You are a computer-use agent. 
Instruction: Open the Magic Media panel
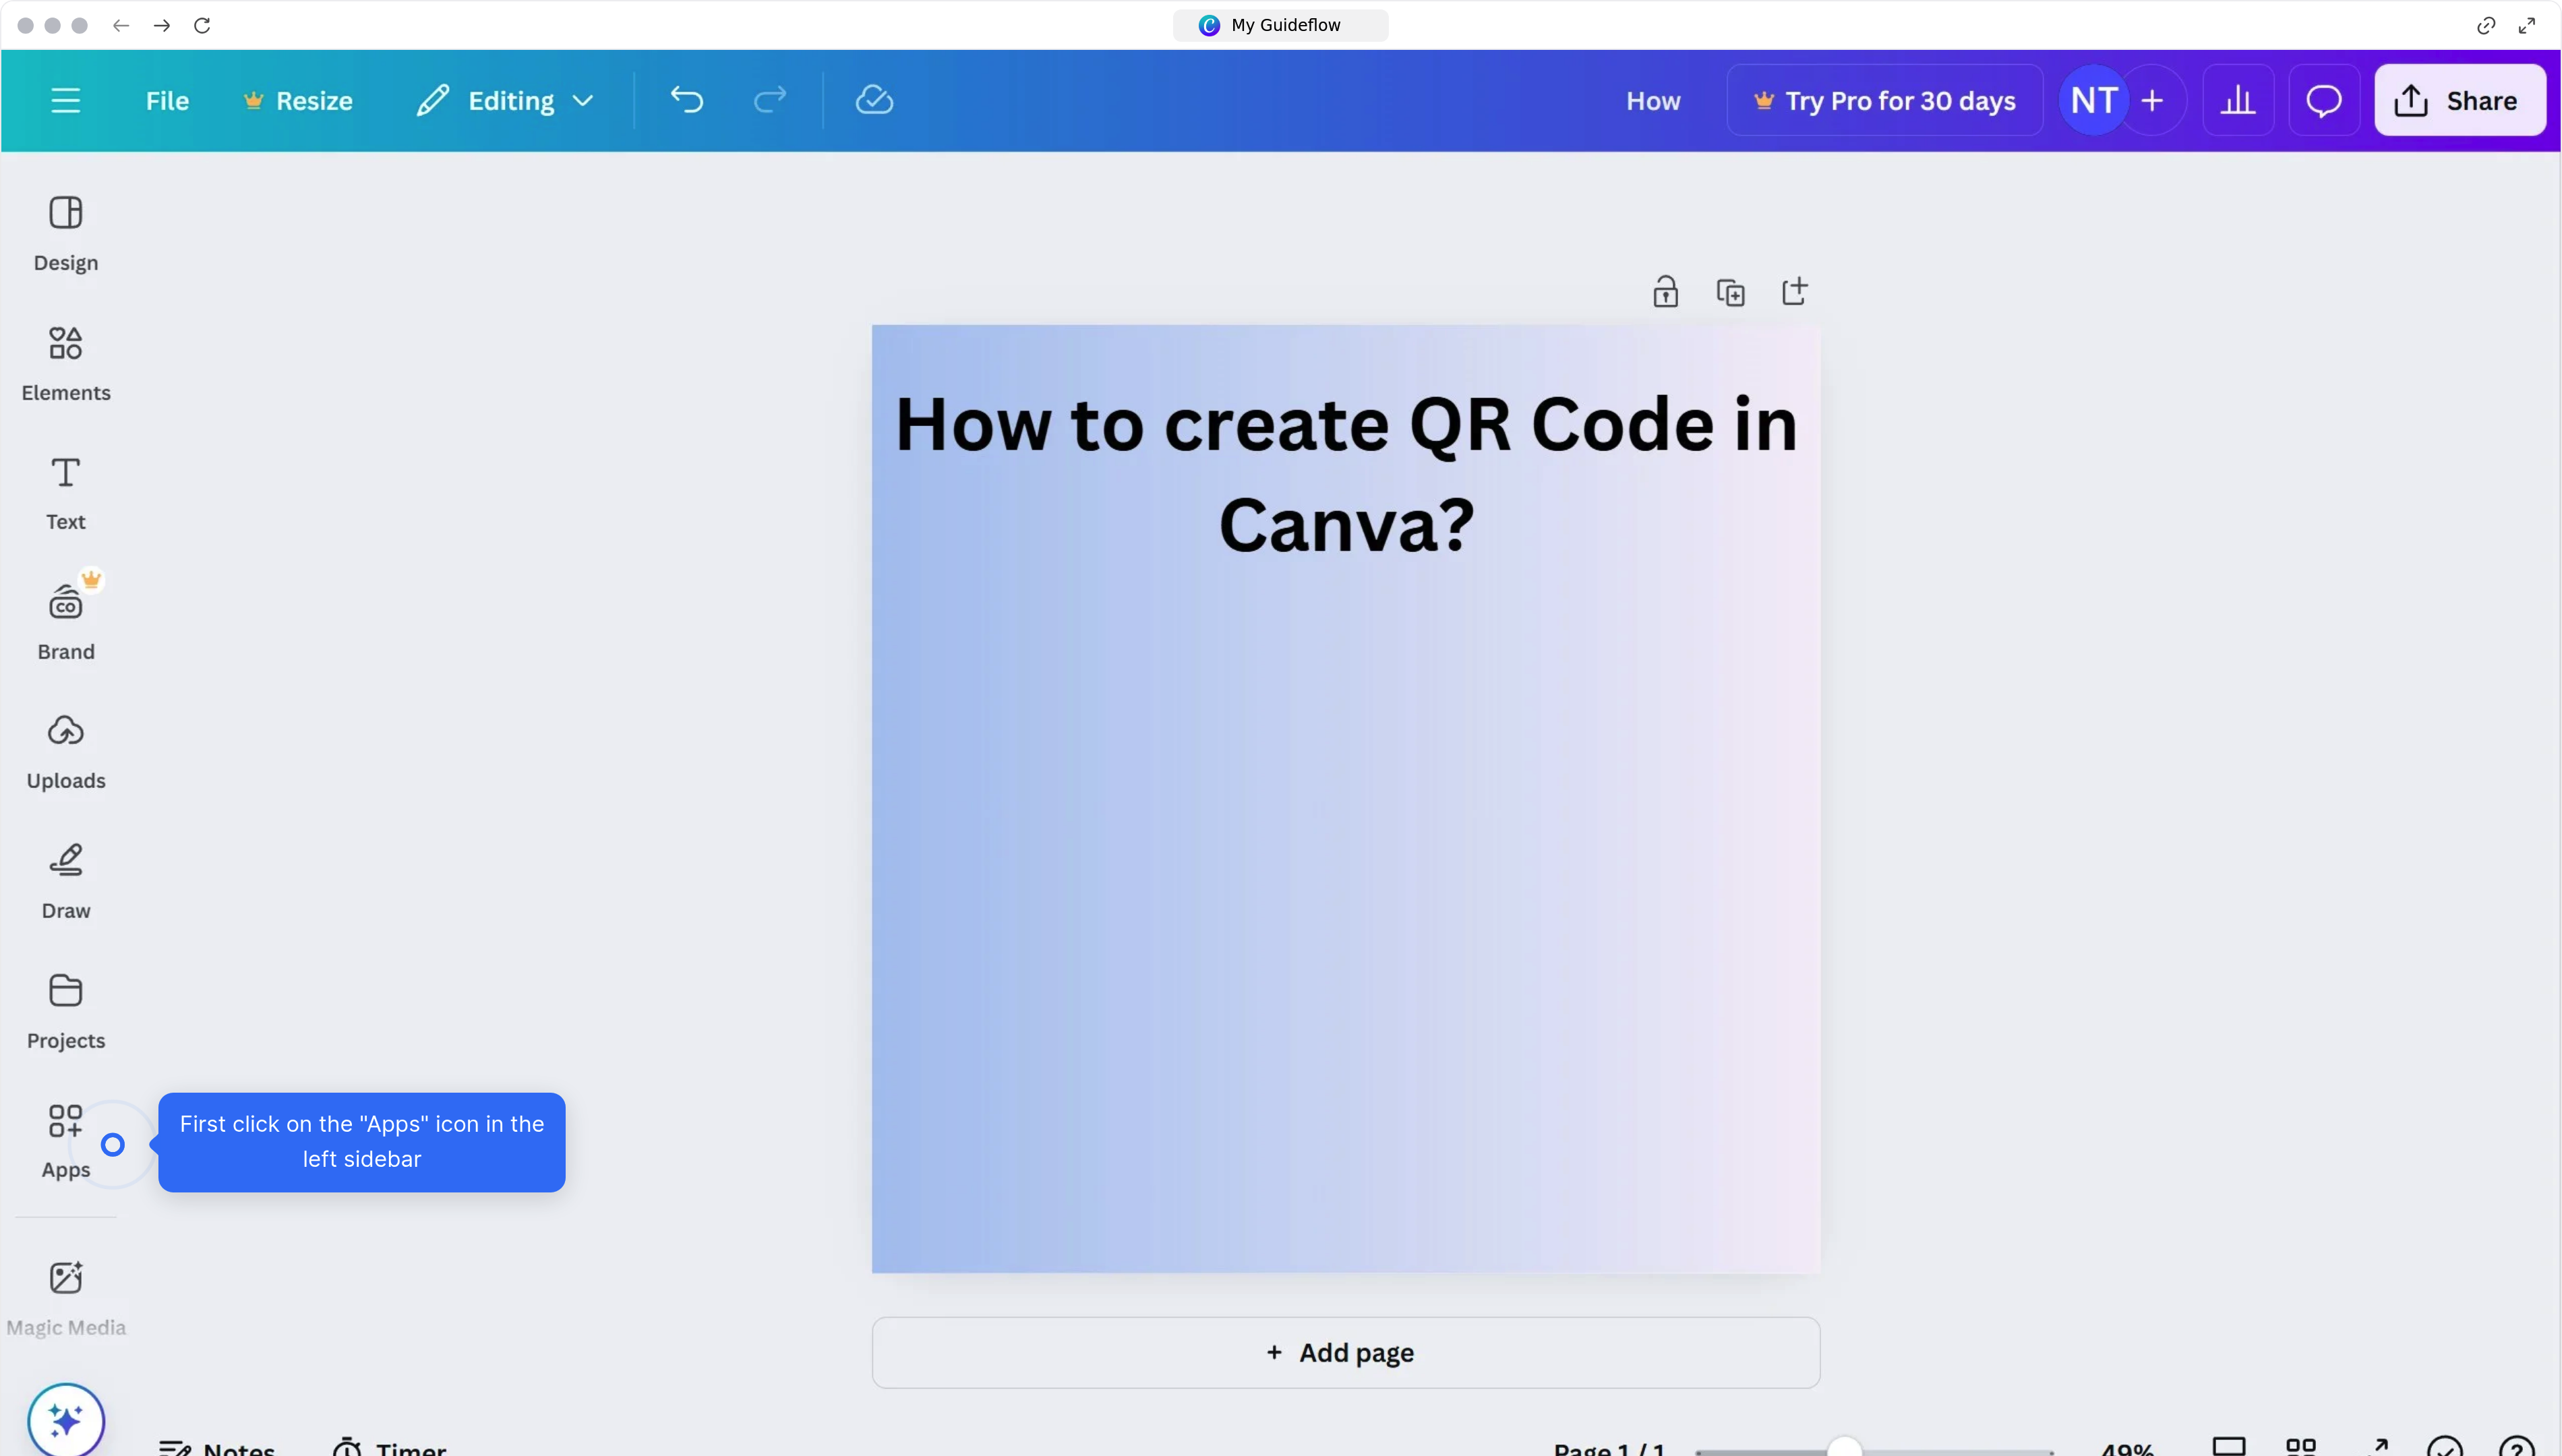tap(65, 1295)
